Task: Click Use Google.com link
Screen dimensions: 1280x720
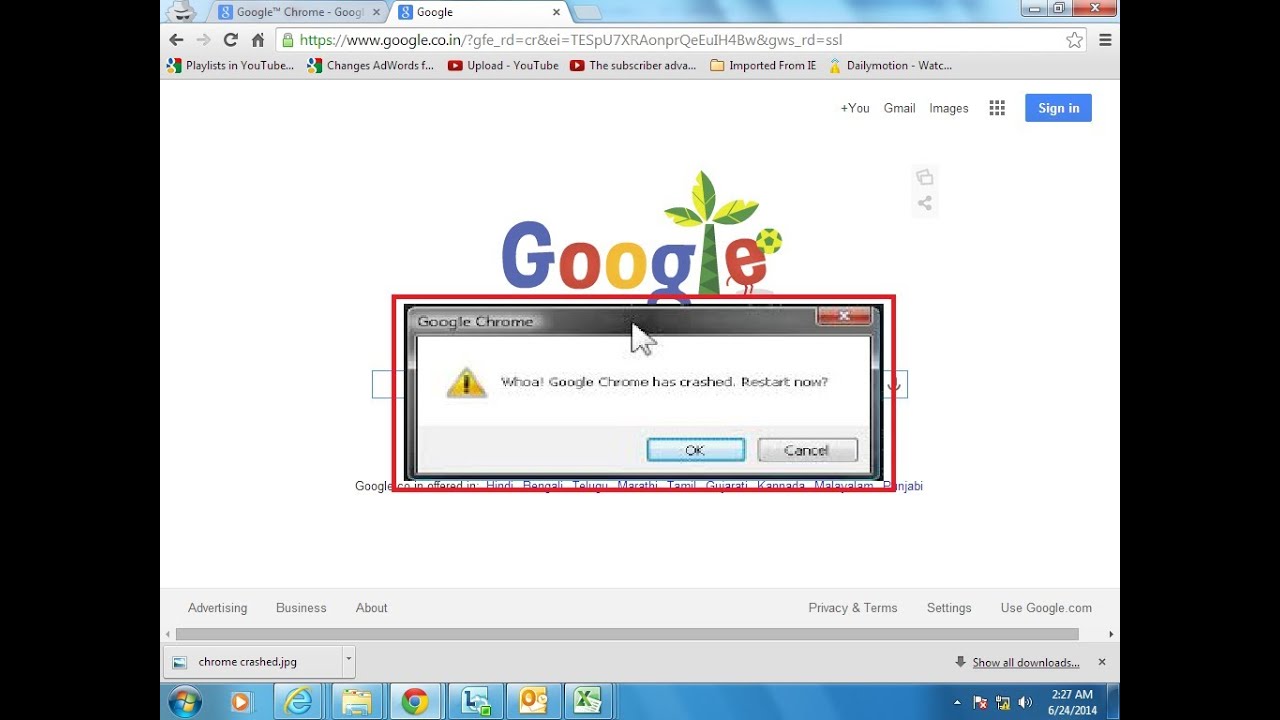Action: [1046, 608]
